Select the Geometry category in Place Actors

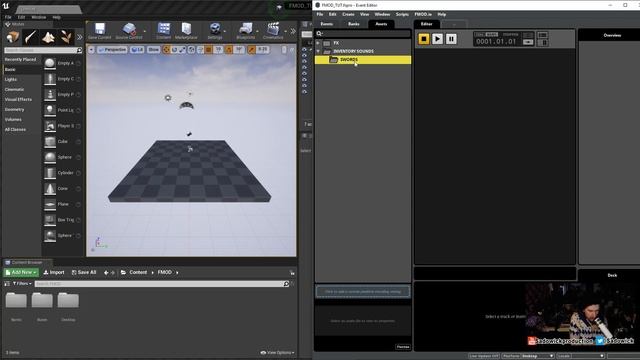coord(15,110)
